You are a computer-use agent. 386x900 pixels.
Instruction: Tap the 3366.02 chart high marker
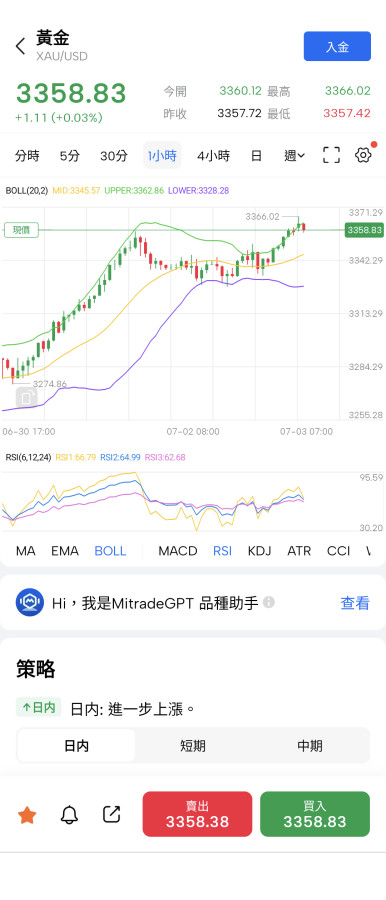[x=262, y=216]
